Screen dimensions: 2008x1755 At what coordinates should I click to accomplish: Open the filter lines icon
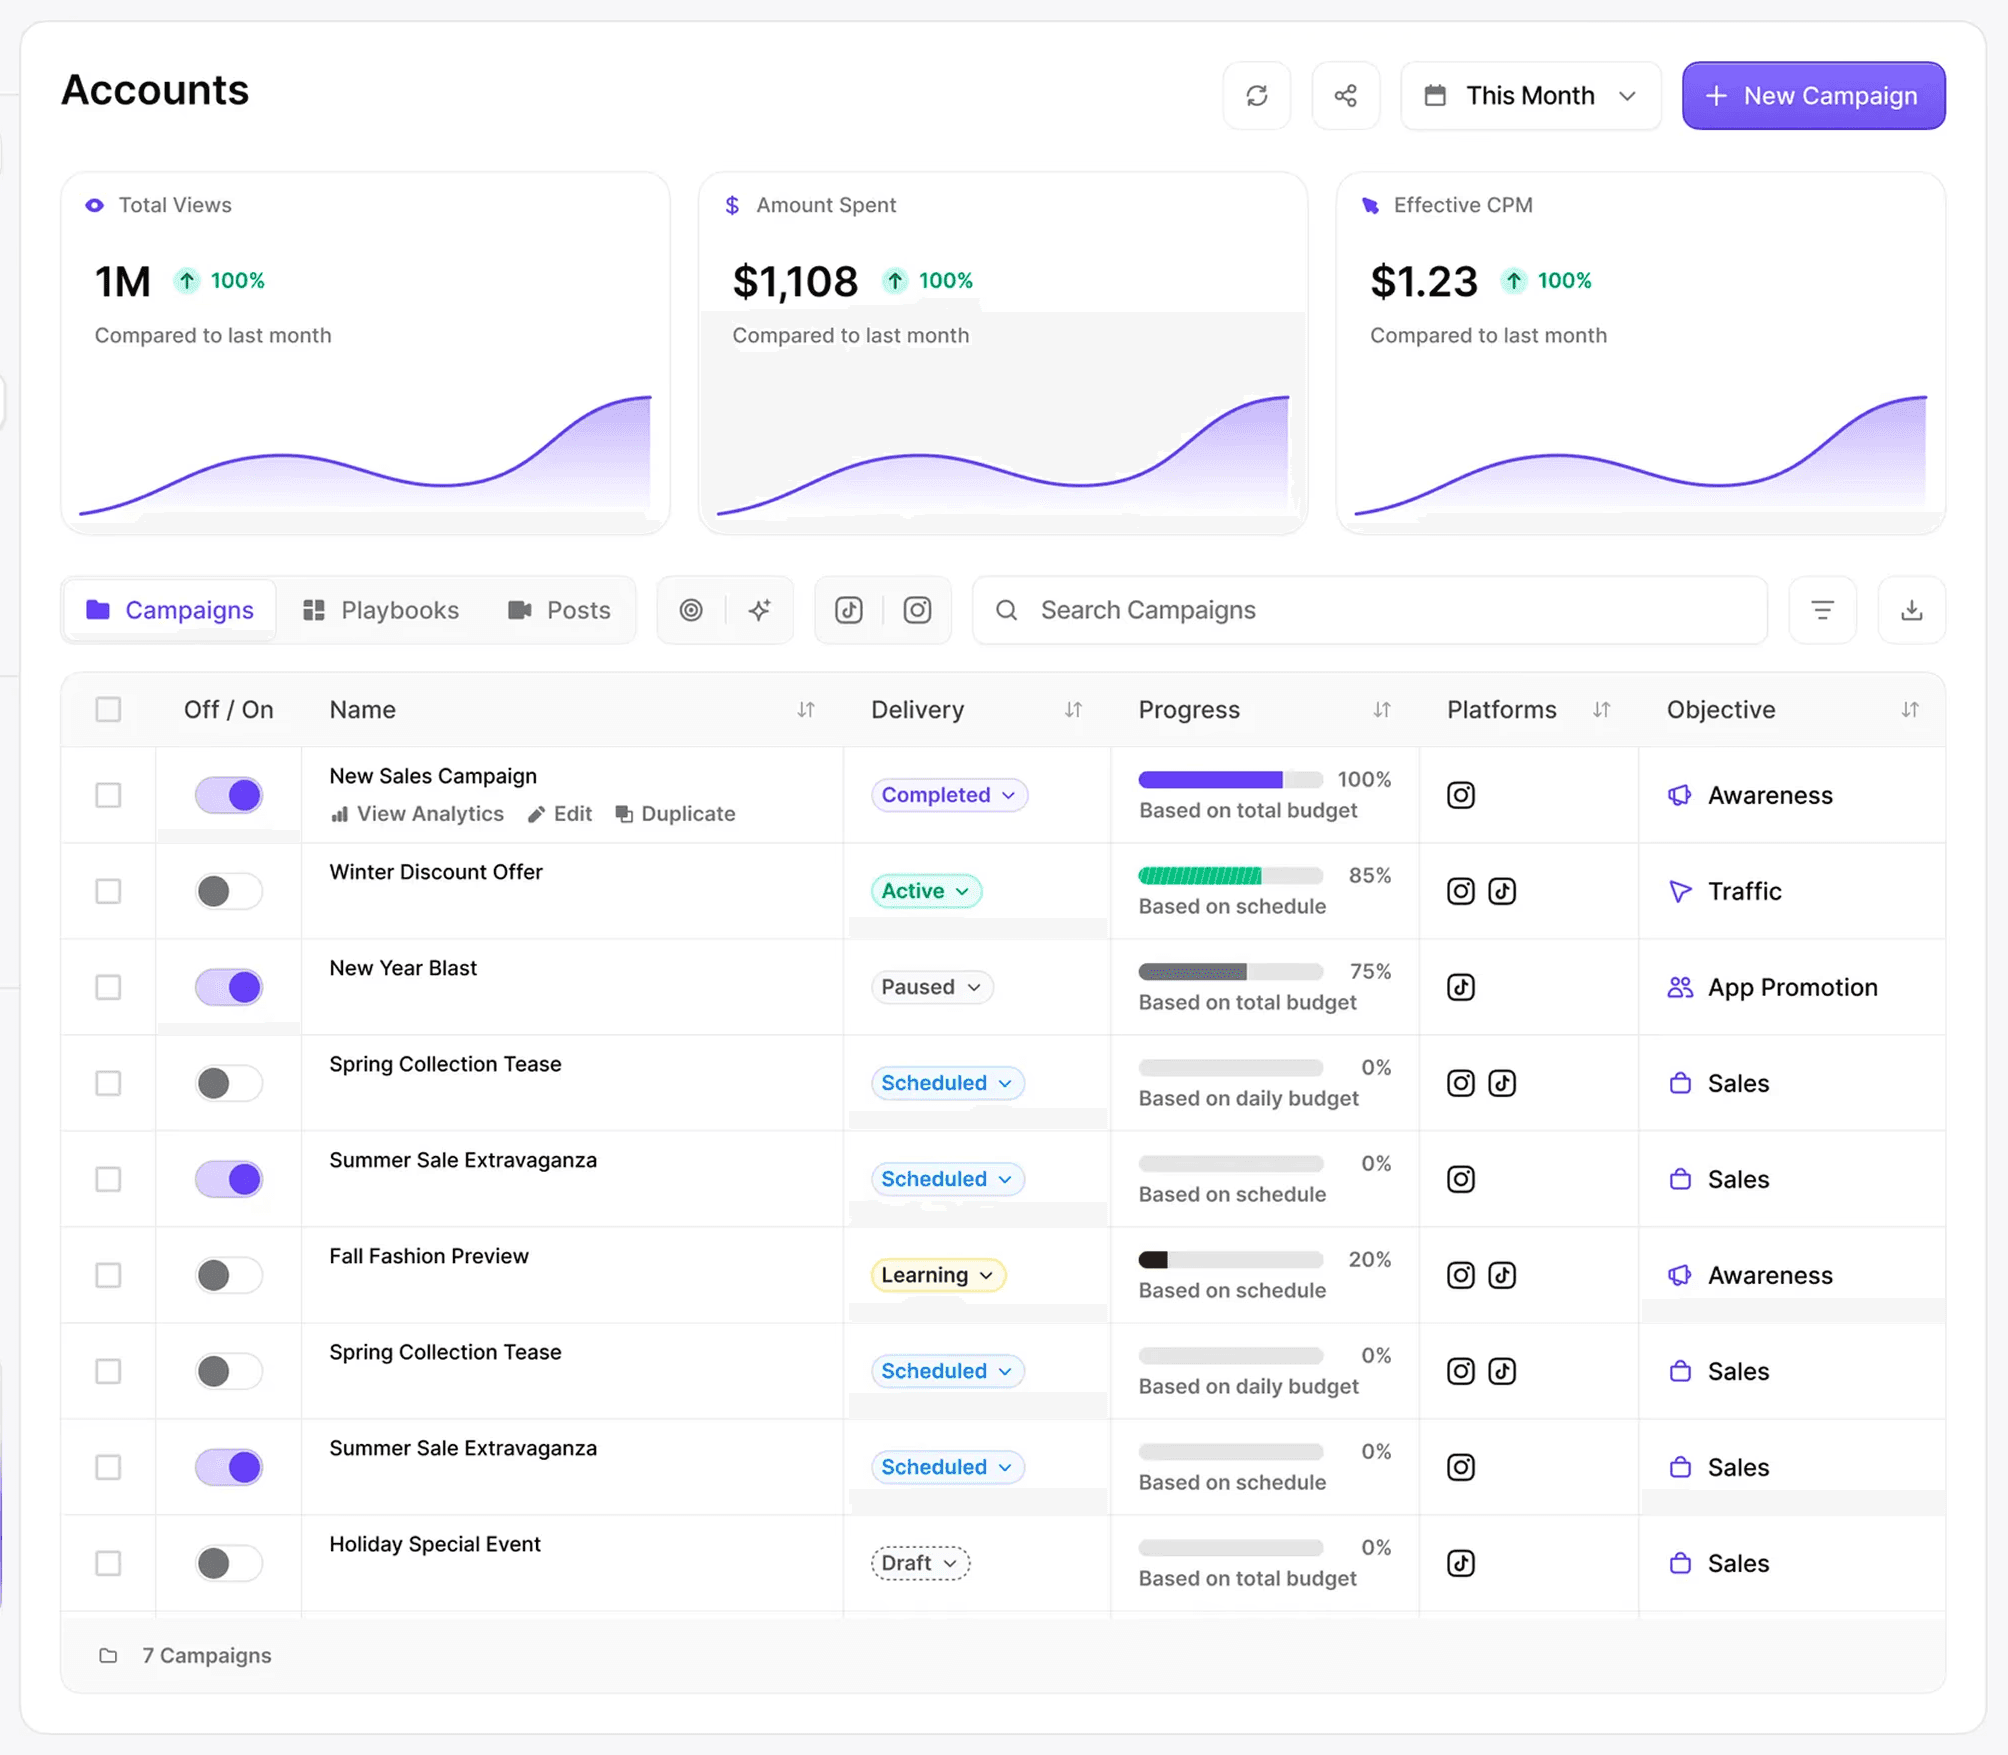click(1822, 610)
